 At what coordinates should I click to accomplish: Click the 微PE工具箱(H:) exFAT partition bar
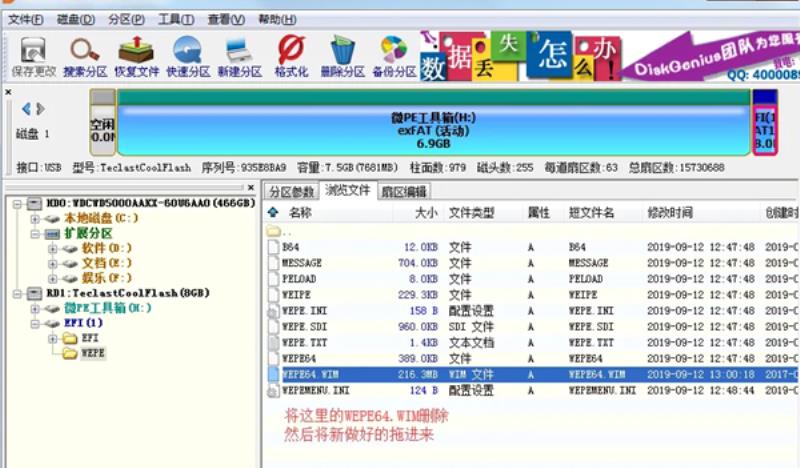pos(433,122)
